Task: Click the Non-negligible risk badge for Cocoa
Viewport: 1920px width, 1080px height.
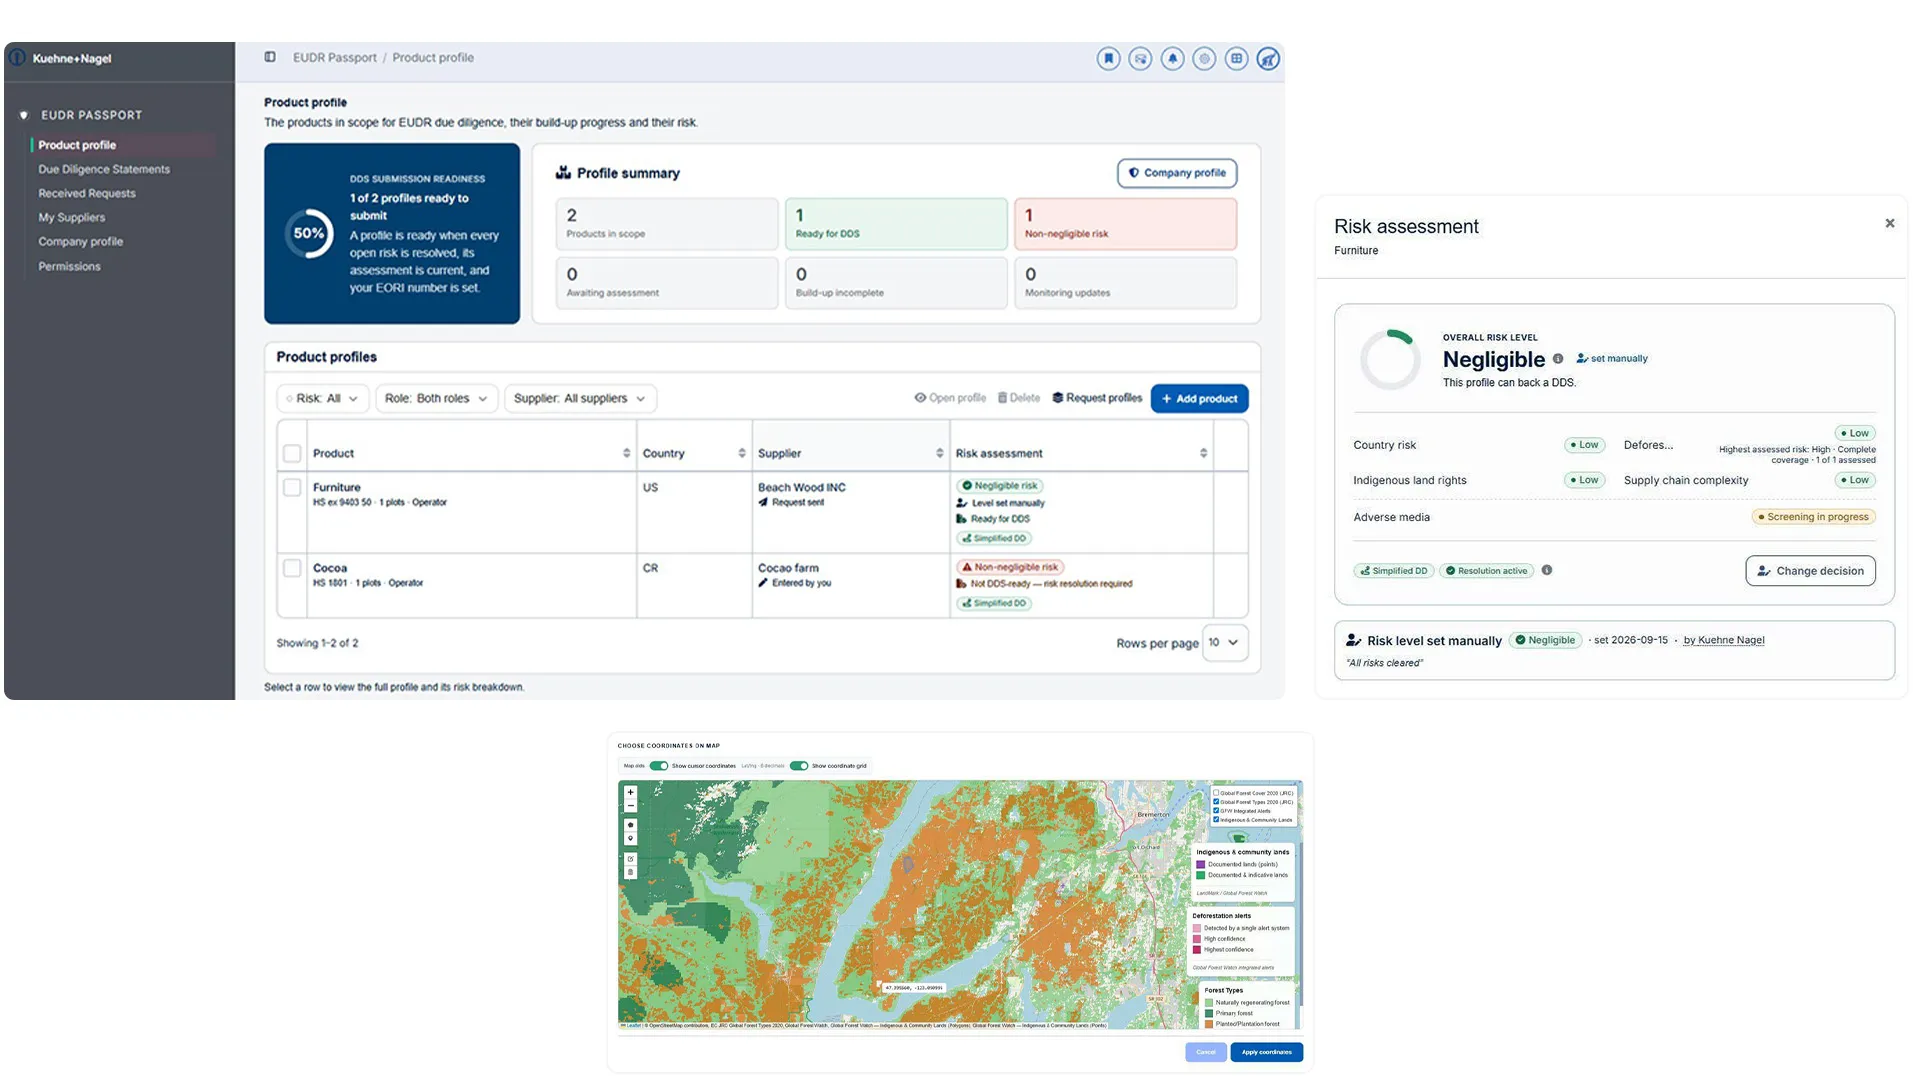Action: (x=1010, y=567)
